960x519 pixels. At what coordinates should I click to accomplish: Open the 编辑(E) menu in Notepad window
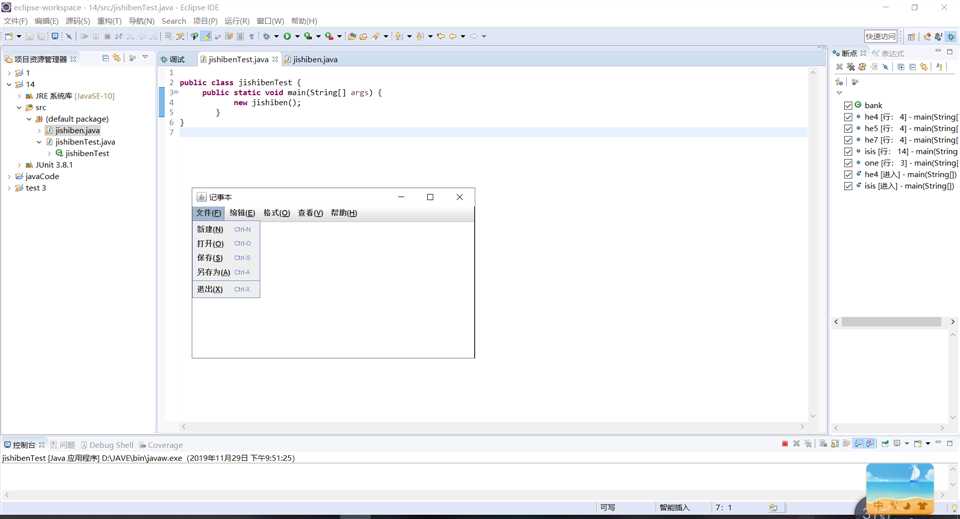[x=242, y=213]
